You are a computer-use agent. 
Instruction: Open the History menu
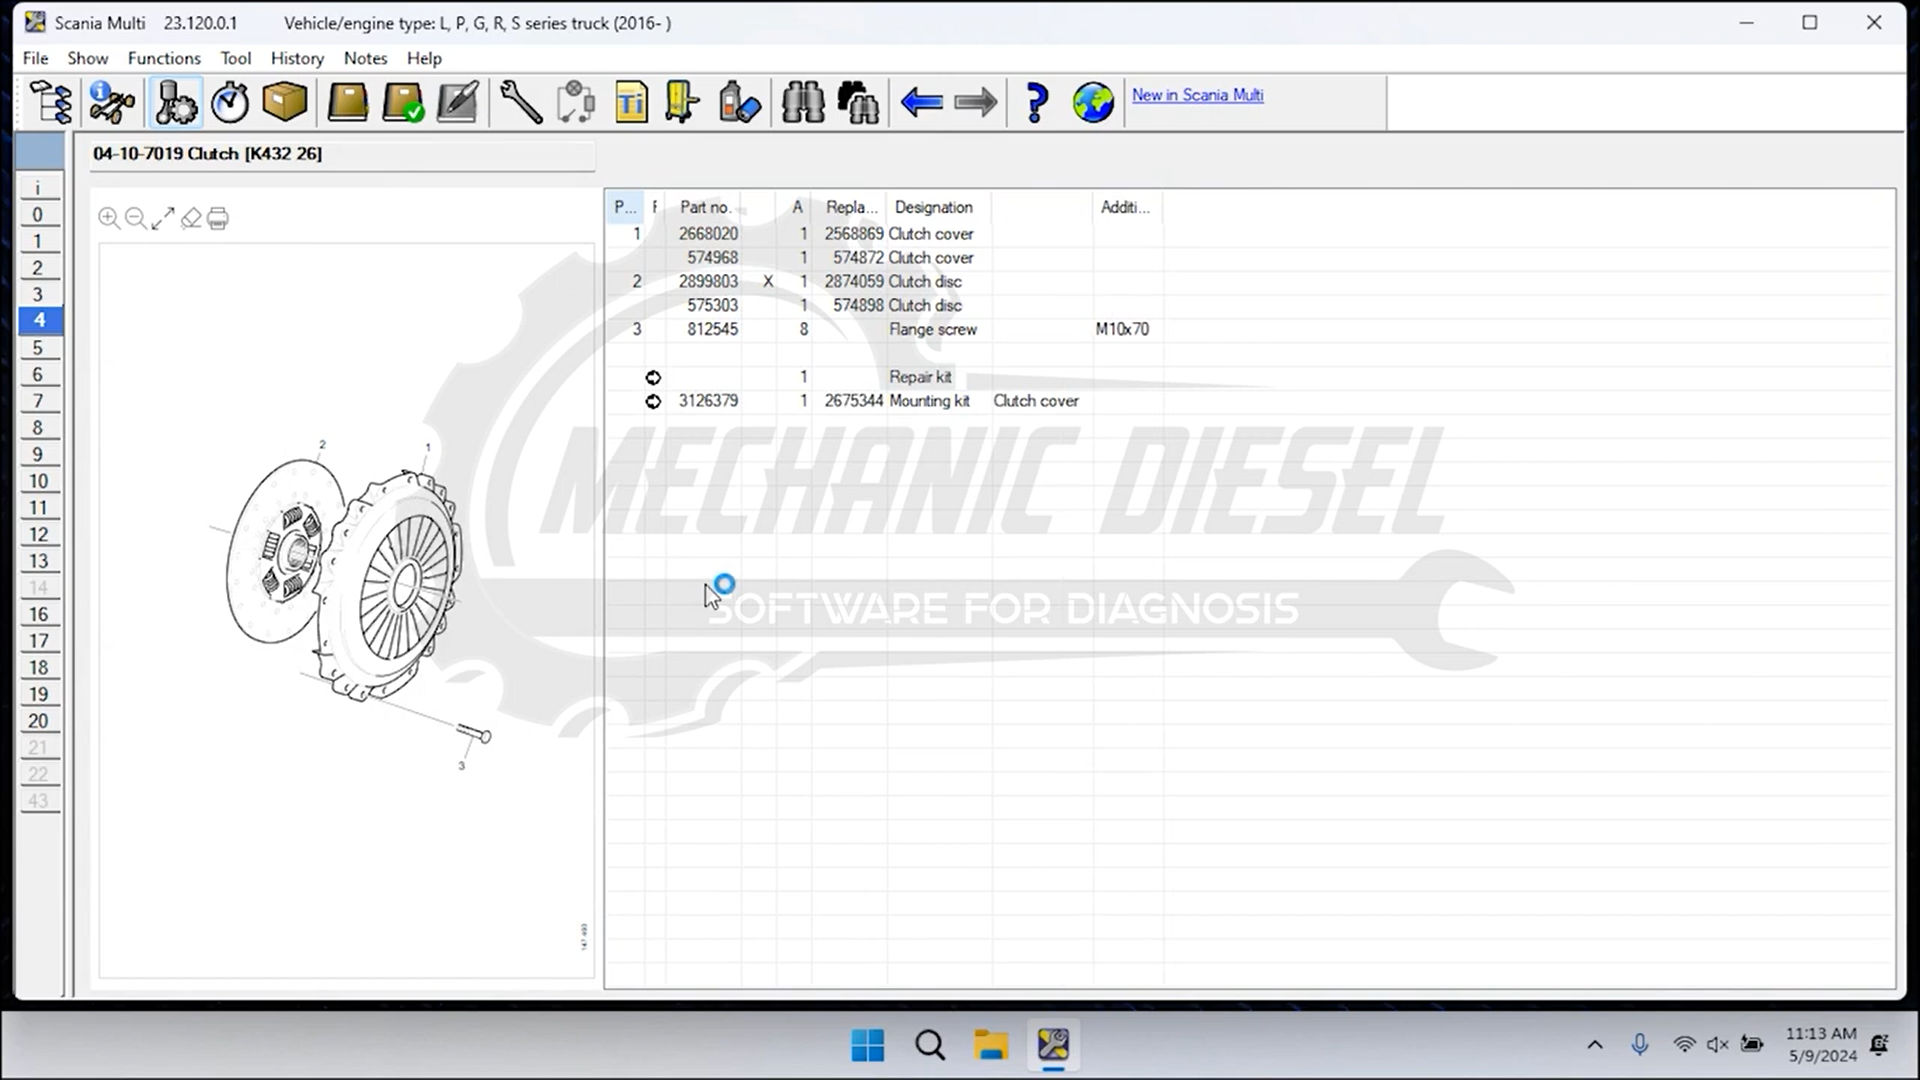point(297,58)
